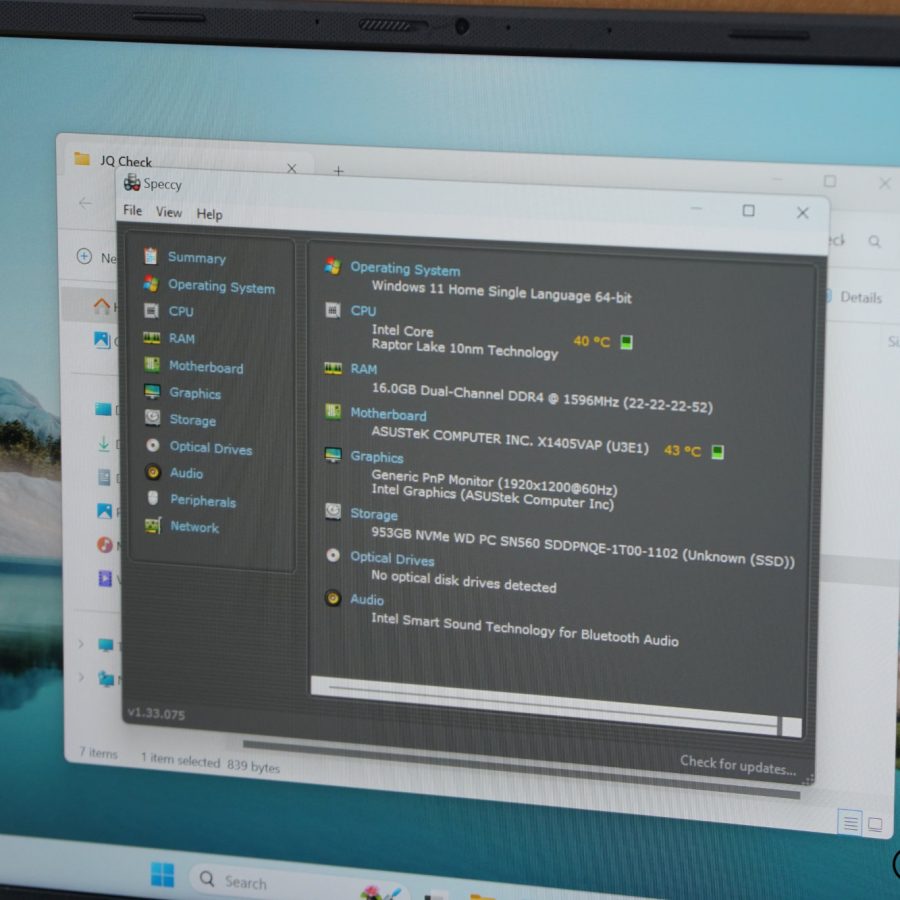Screen dimensions: 900x900
Task: Open the Details pane button in File Explorer
Action: click(x=855, y=297)
